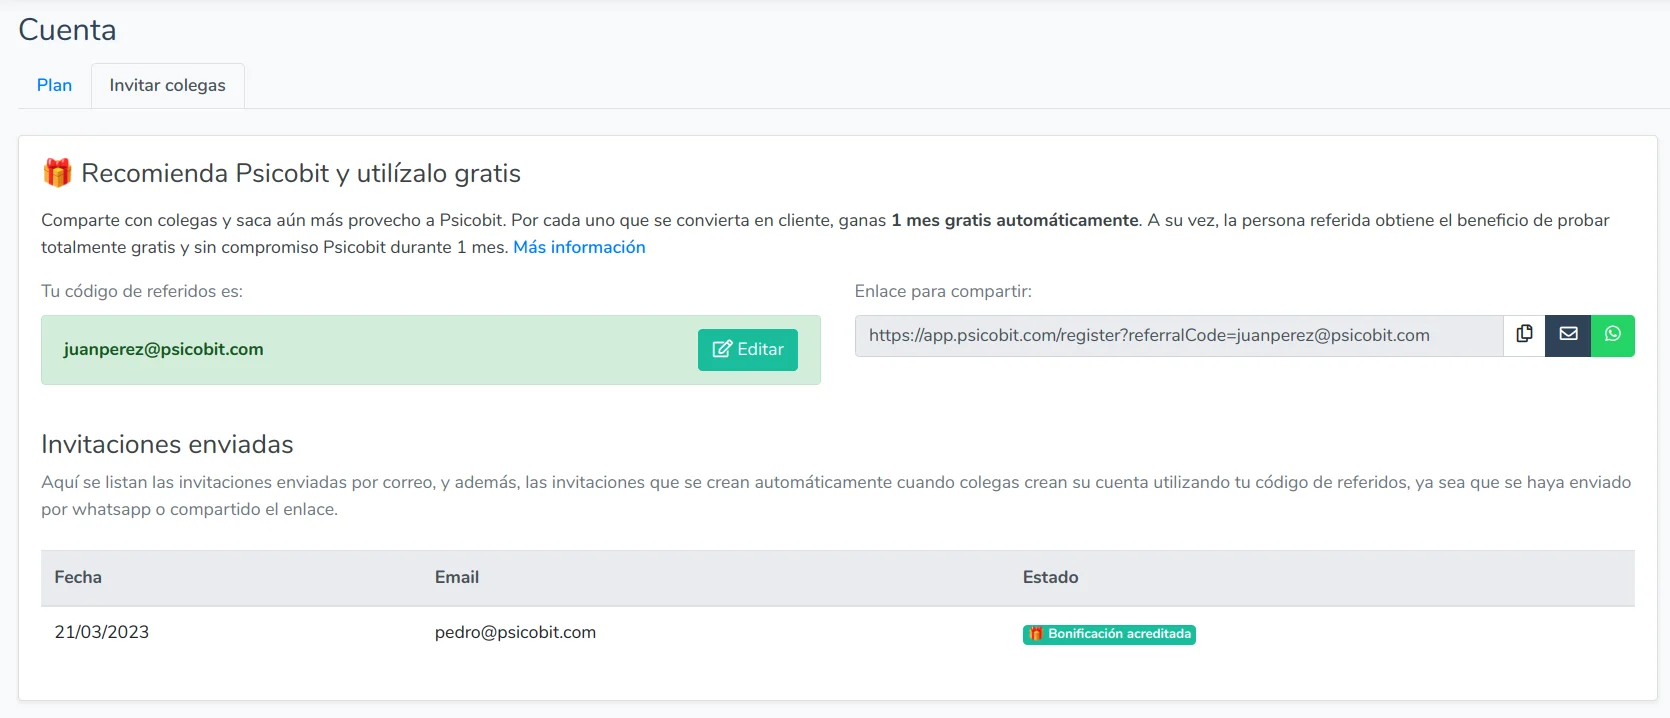Select the 21/03/2023 date cell
Viewport: 1670px width, 718px height.
pyautogui.click(x=101, y=632)
